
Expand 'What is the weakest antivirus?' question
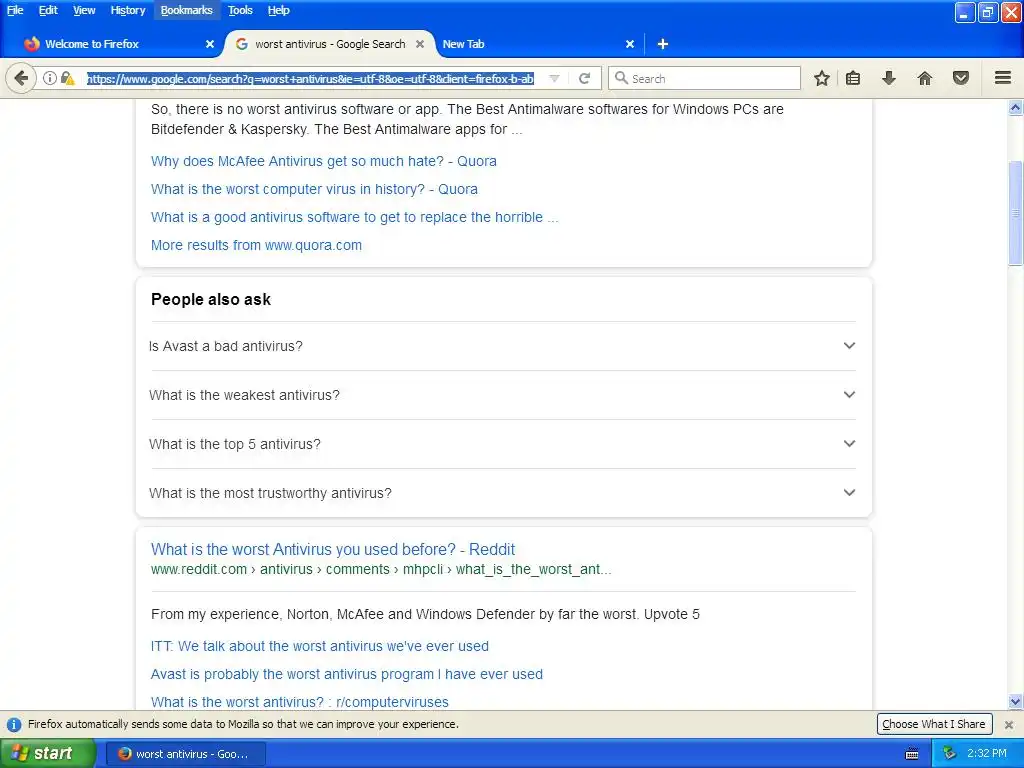pos(503,395)
